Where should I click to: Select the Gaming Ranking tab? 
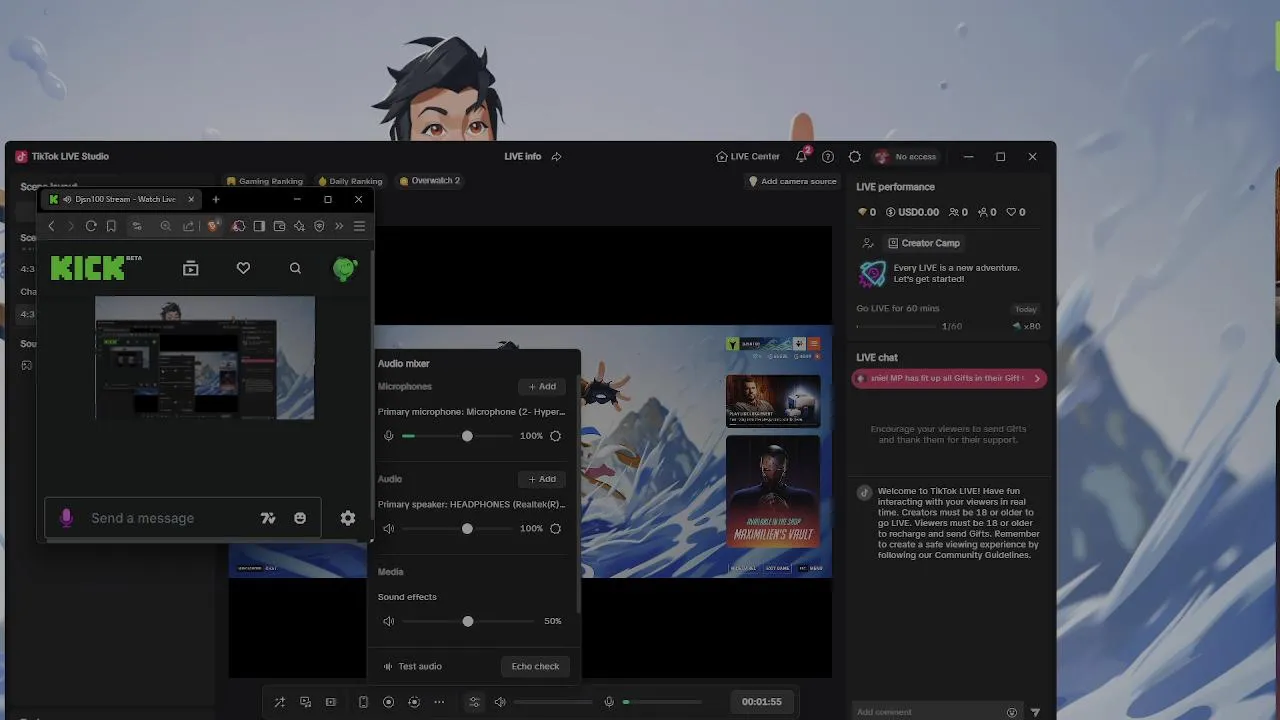(x=264, y=181)
